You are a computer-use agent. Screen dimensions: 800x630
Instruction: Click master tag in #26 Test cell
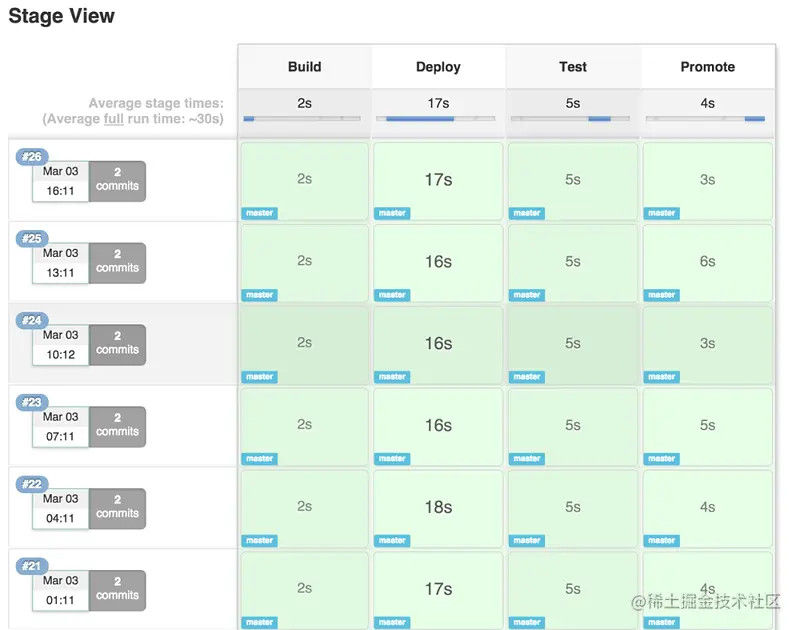pos(527,213)
